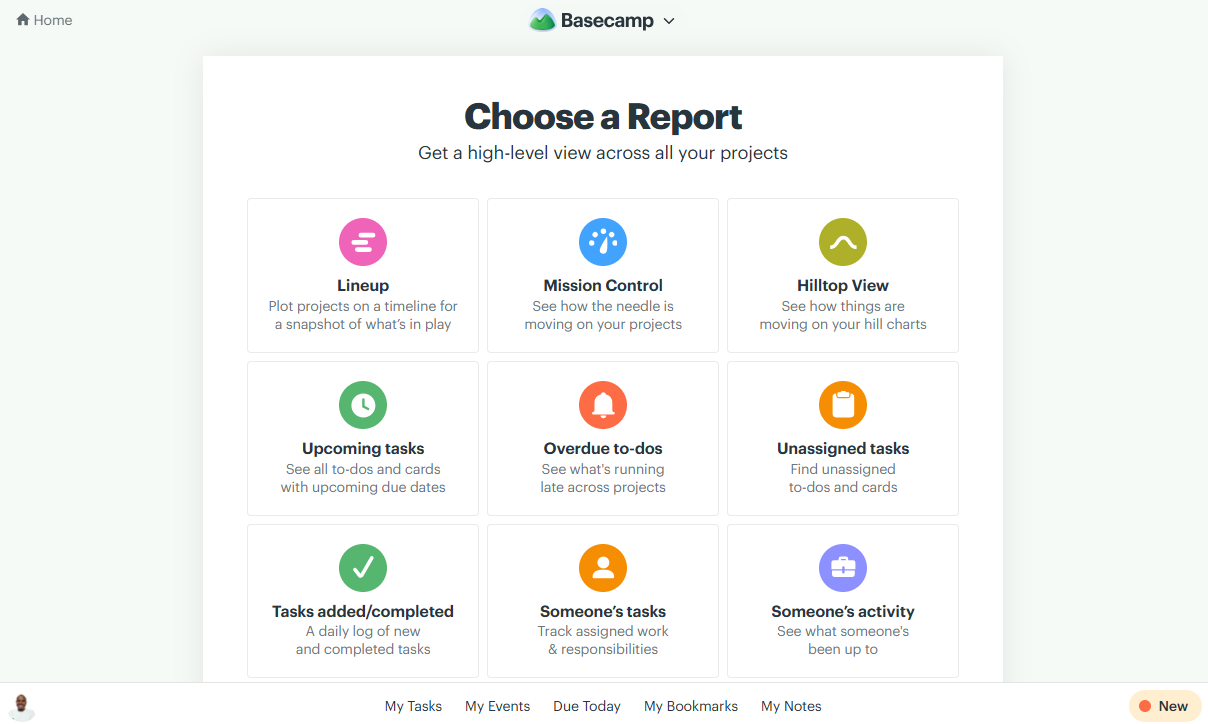The image size is (1208, 724).
Task: Click 'with upcoming due dates' description
Action: 363,487
